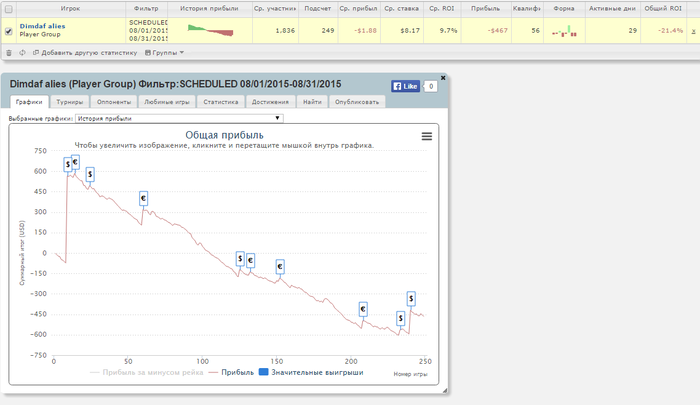Open the История прибыли chart selector dropdown
This screenshot has width=700, height=405.
coord(179,118)
